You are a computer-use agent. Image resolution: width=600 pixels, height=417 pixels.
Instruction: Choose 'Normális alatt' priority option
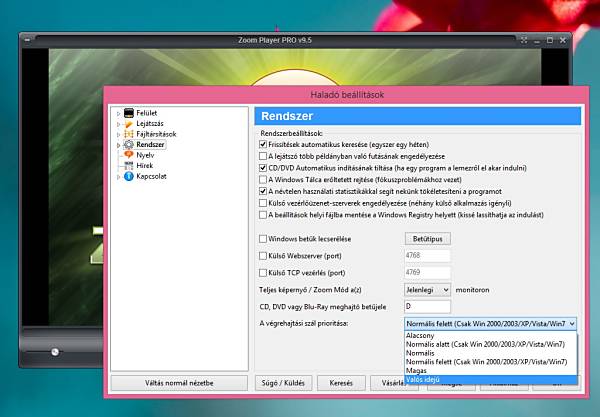(491, 344)
